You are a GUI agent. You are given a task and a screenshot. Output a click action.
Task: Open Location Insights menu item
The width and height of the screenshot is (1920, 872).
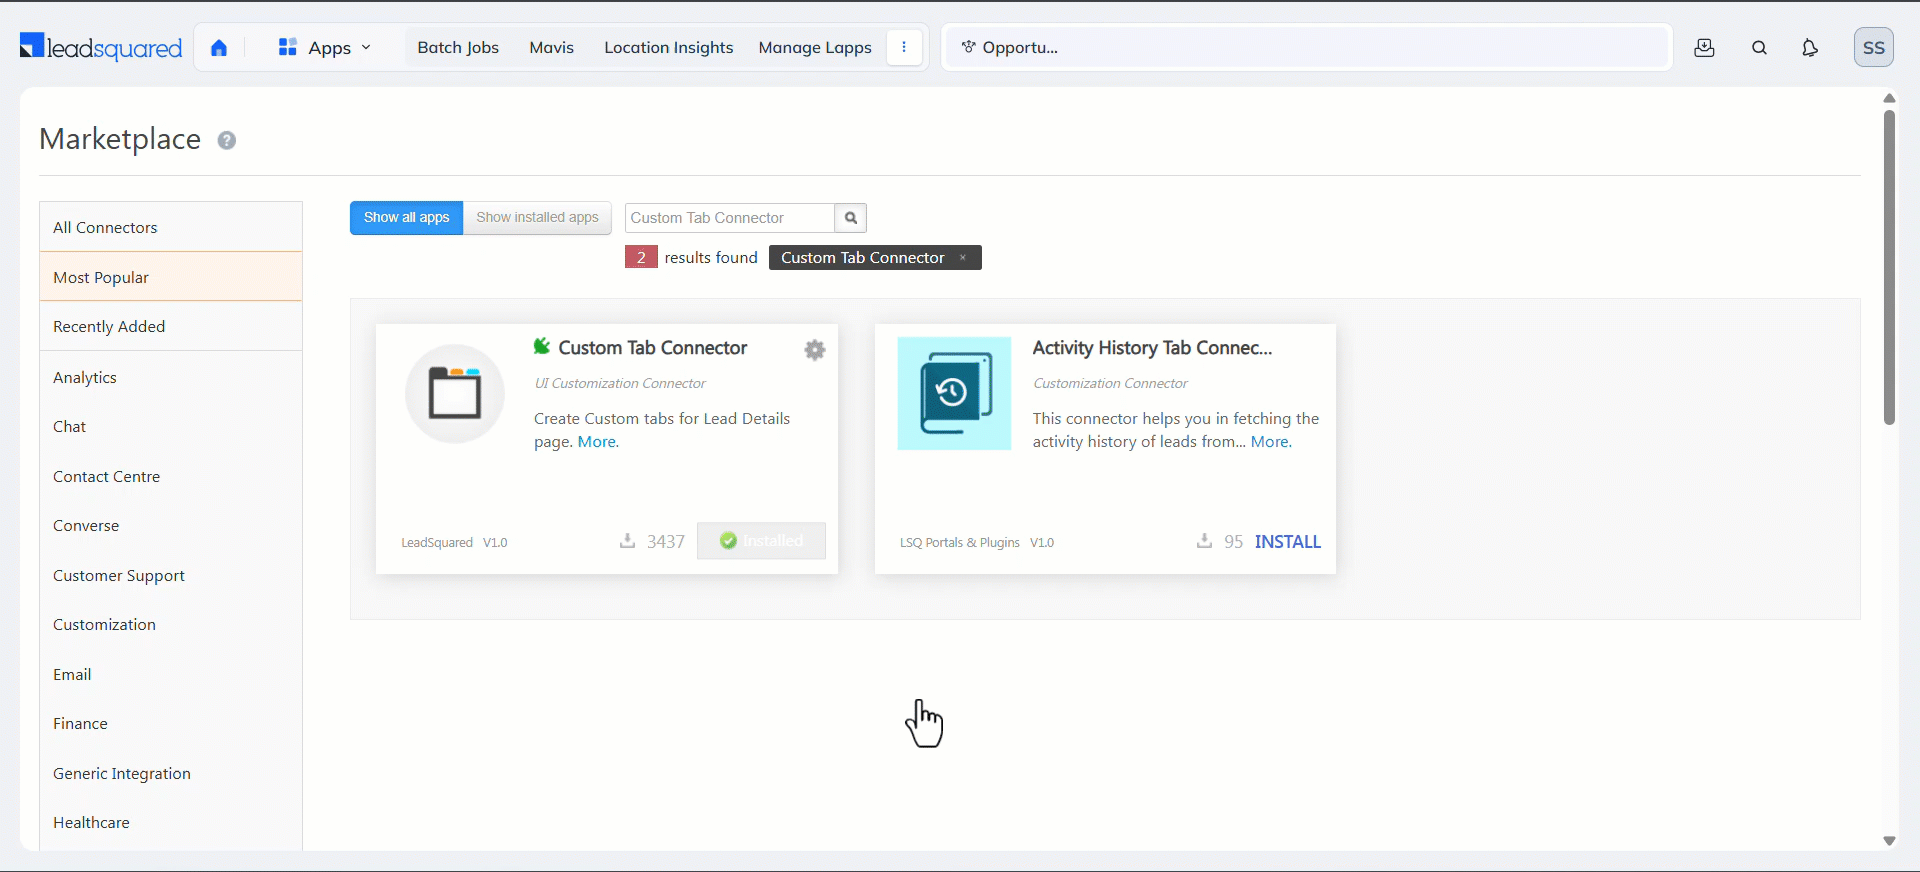(669, 48)
